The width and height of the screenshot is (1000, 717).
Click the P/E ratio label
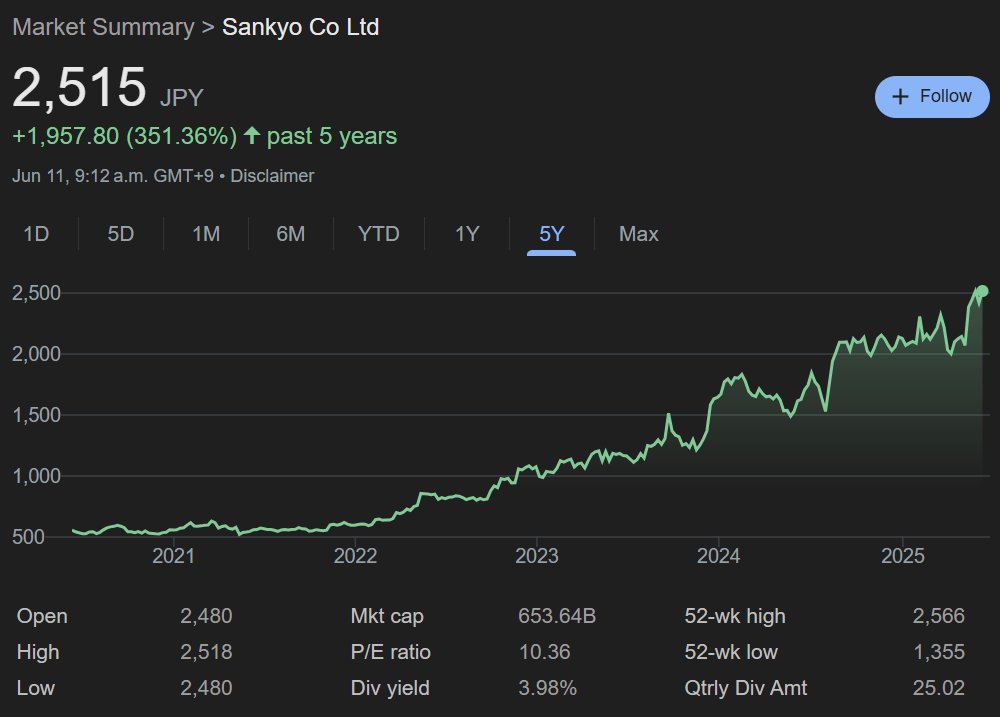click(x=391, y=652)
